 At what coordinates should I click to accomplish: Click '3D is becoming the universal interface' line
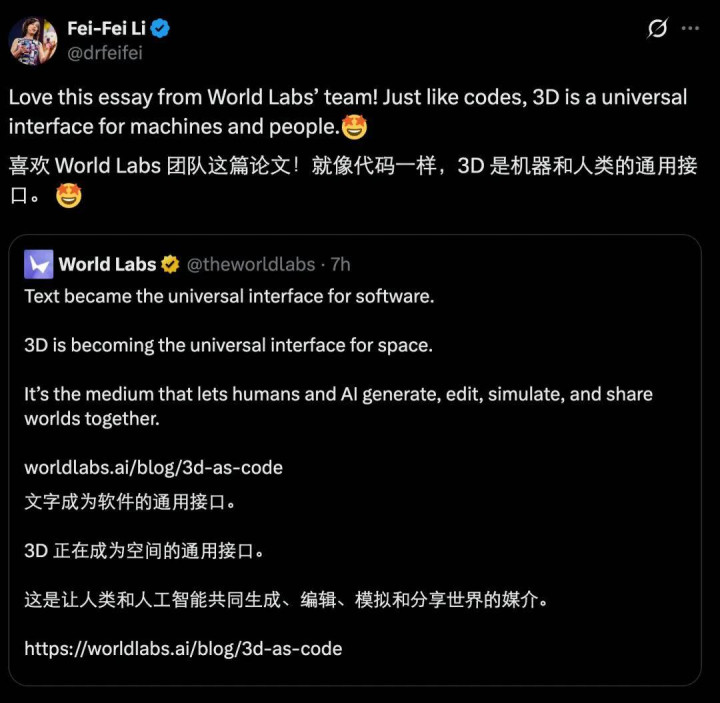[x=229, y=345]
